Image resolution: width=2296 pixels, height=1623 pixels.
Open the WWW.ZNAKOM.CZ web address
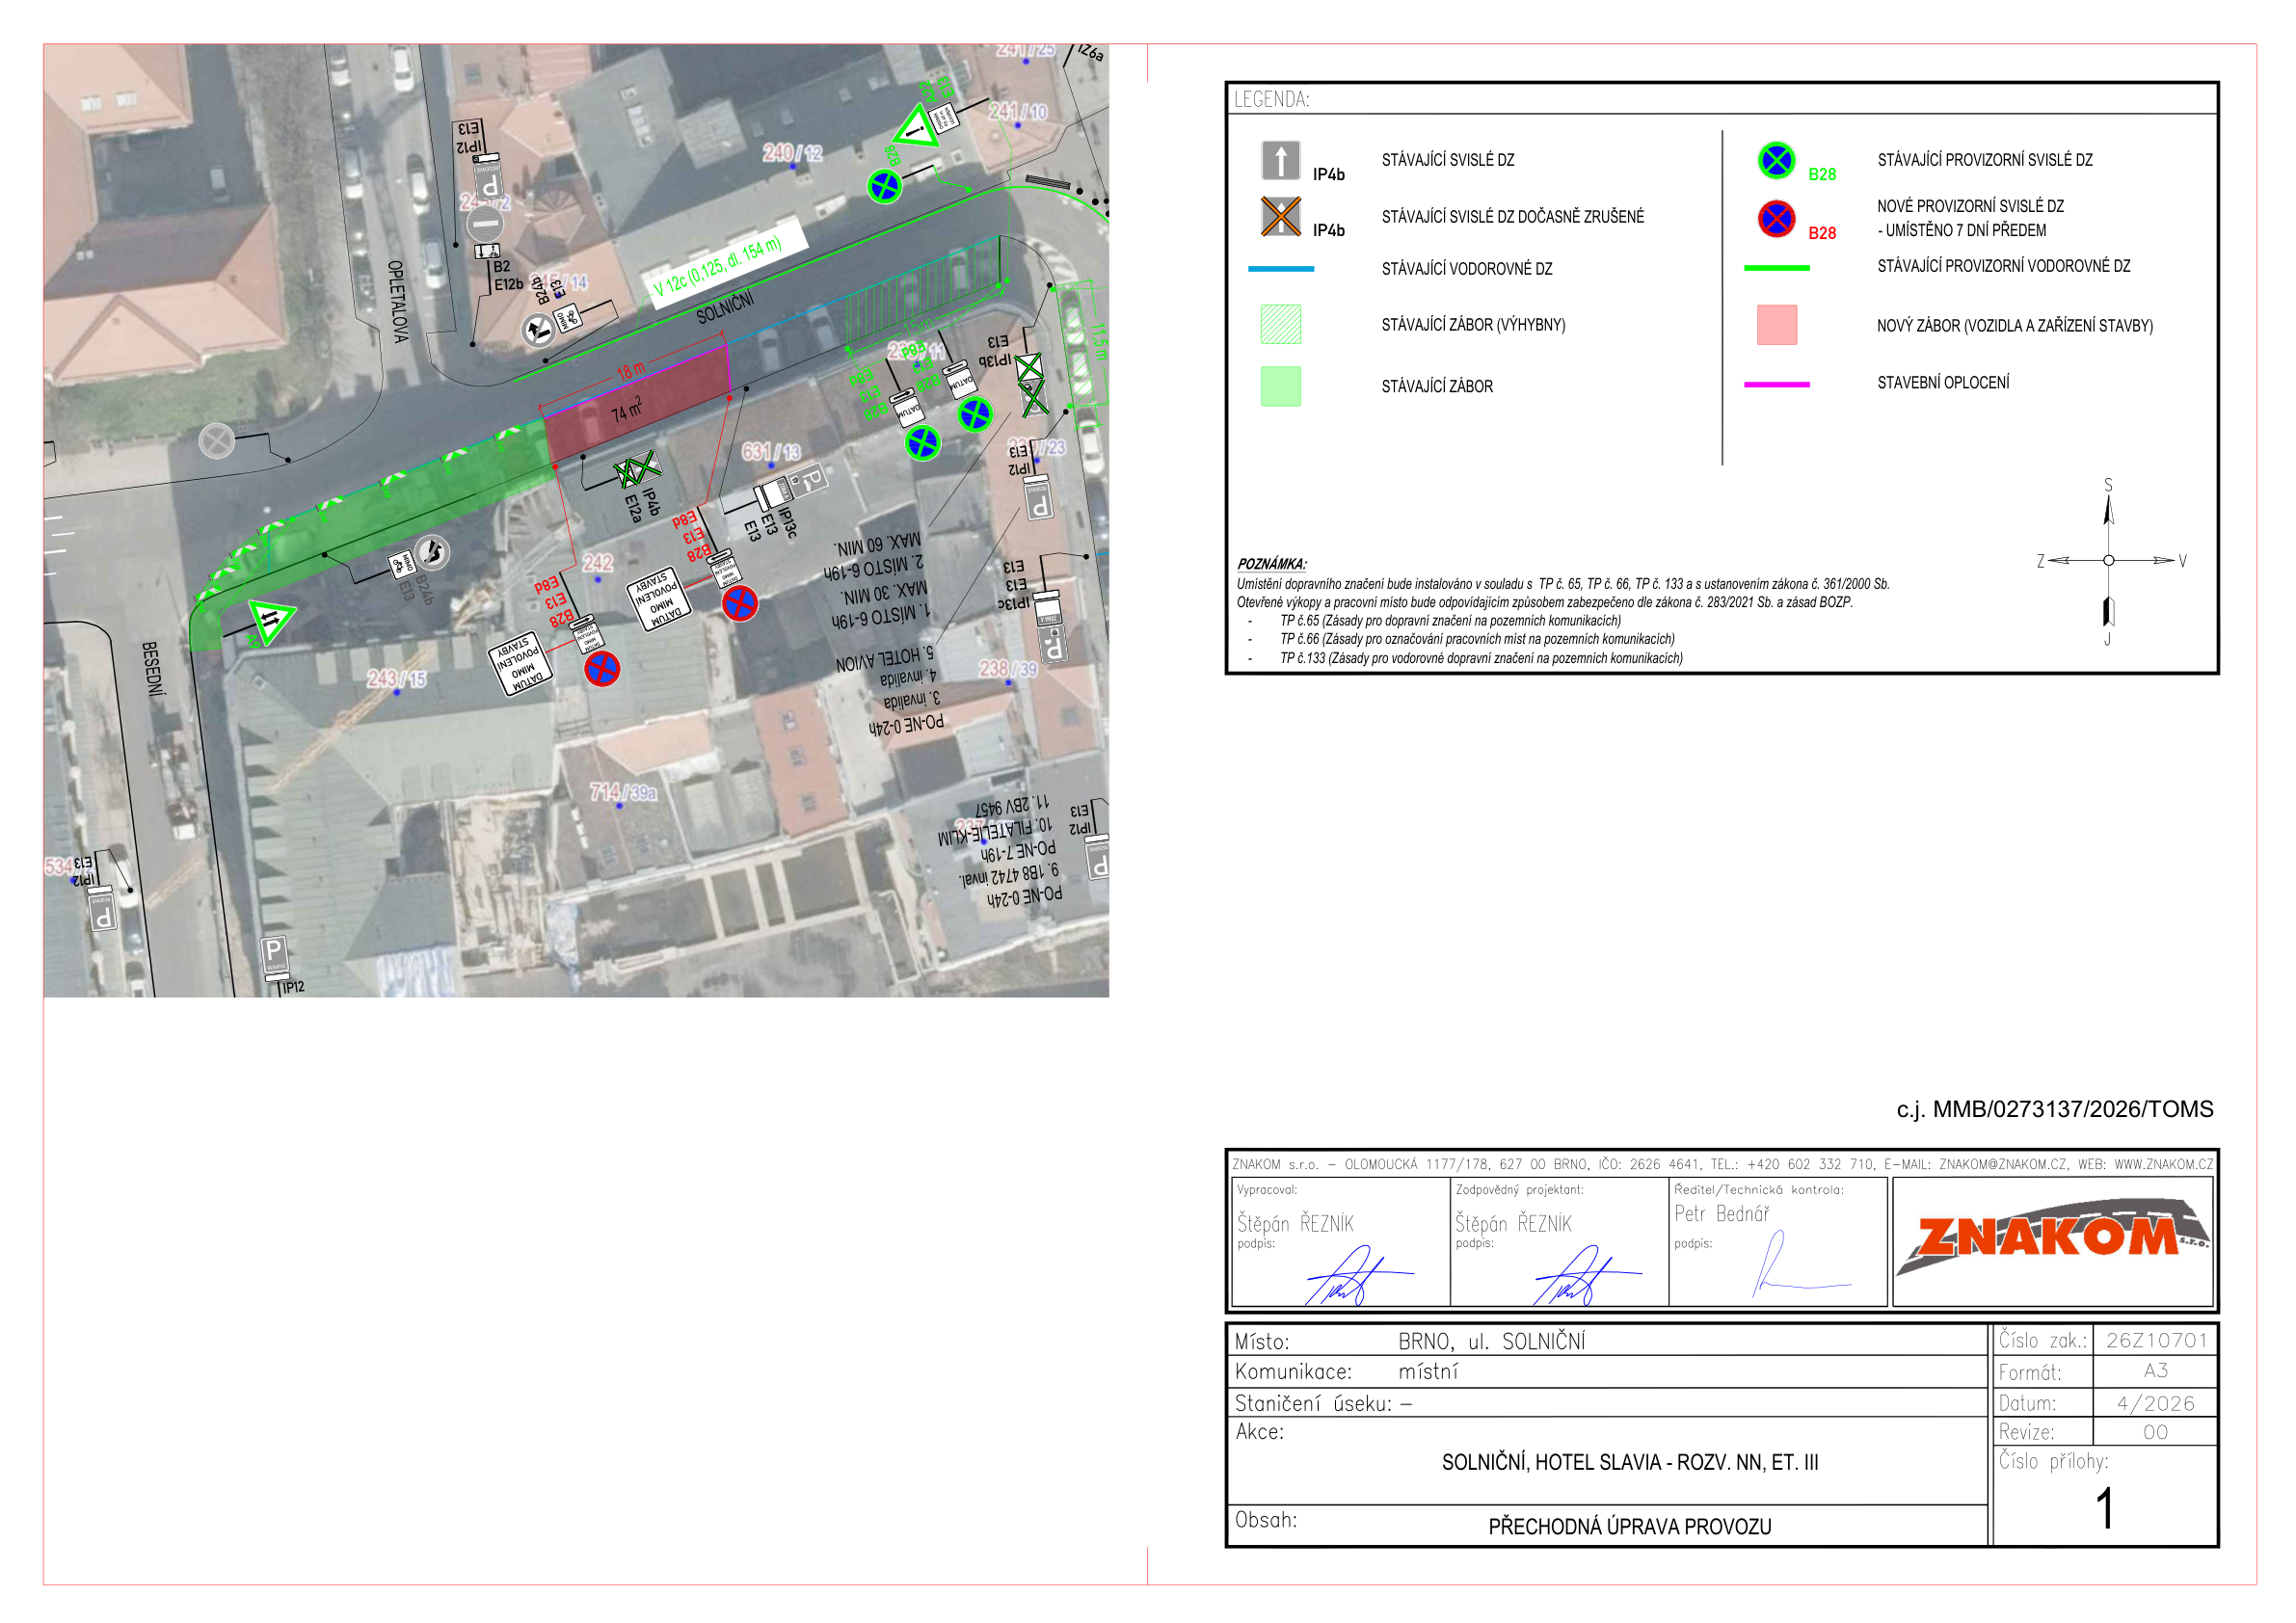tap(2162, 1164)
